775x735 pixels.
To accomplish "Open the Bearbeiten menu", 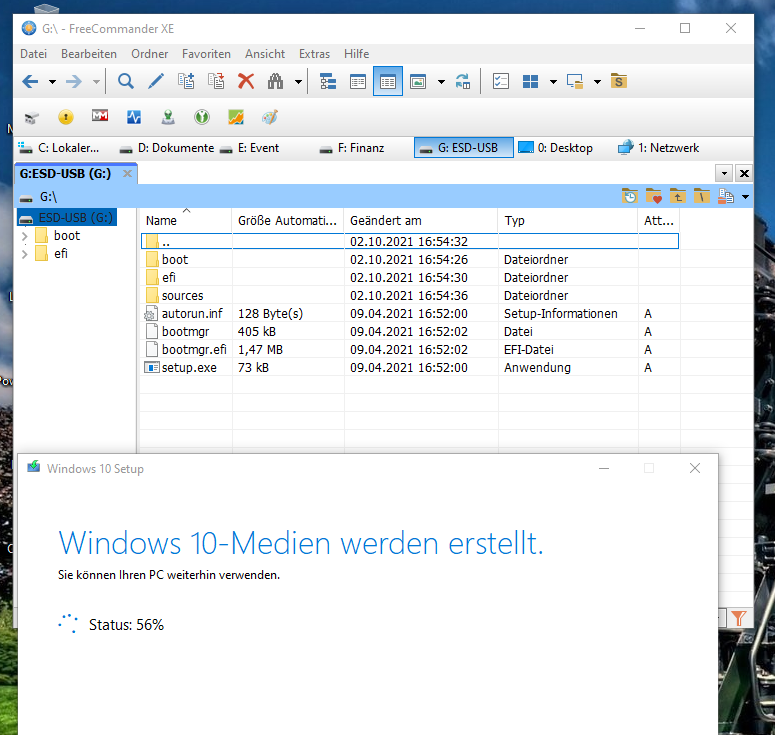I will coord(89,54).
